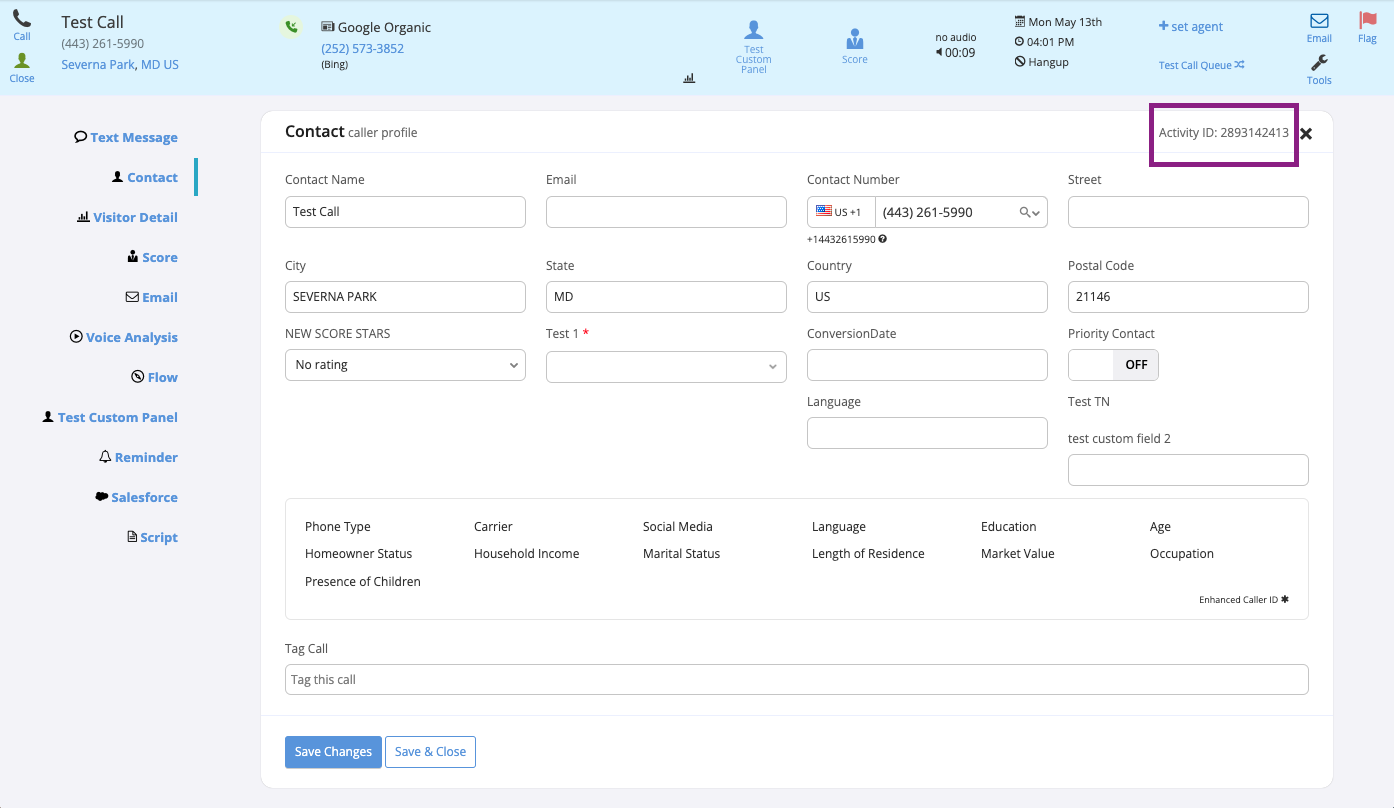Click the Google Organic source icon
This screenshot has width=1394, height=808.
(327, 27)
